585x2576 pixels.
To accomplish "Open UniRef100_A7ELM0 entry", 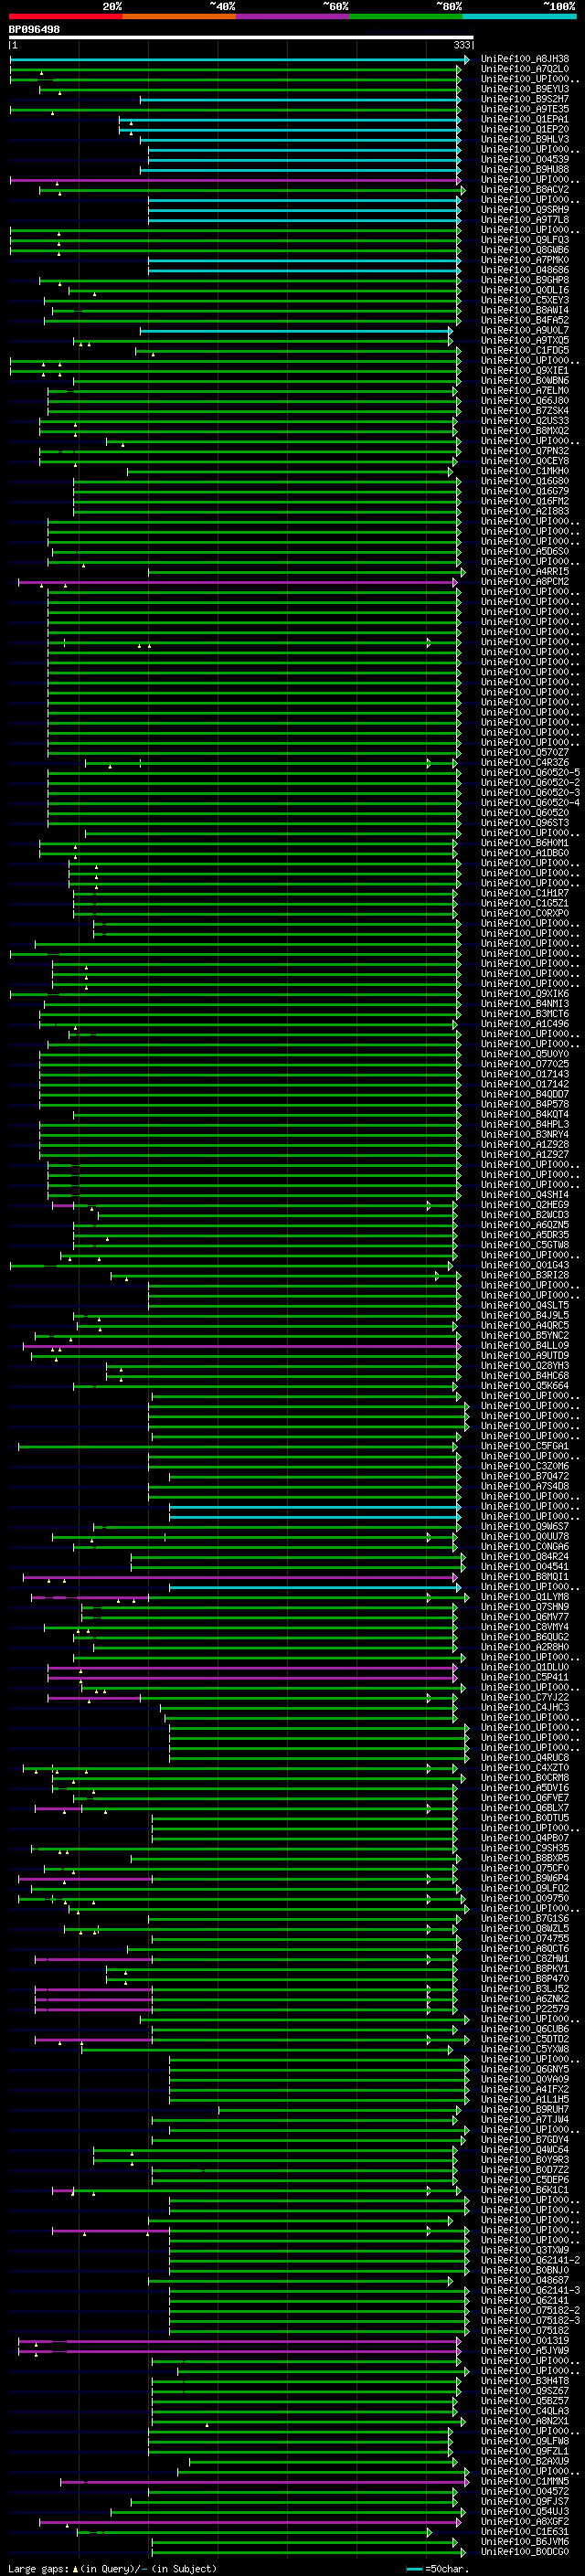I will pos(525,390).
